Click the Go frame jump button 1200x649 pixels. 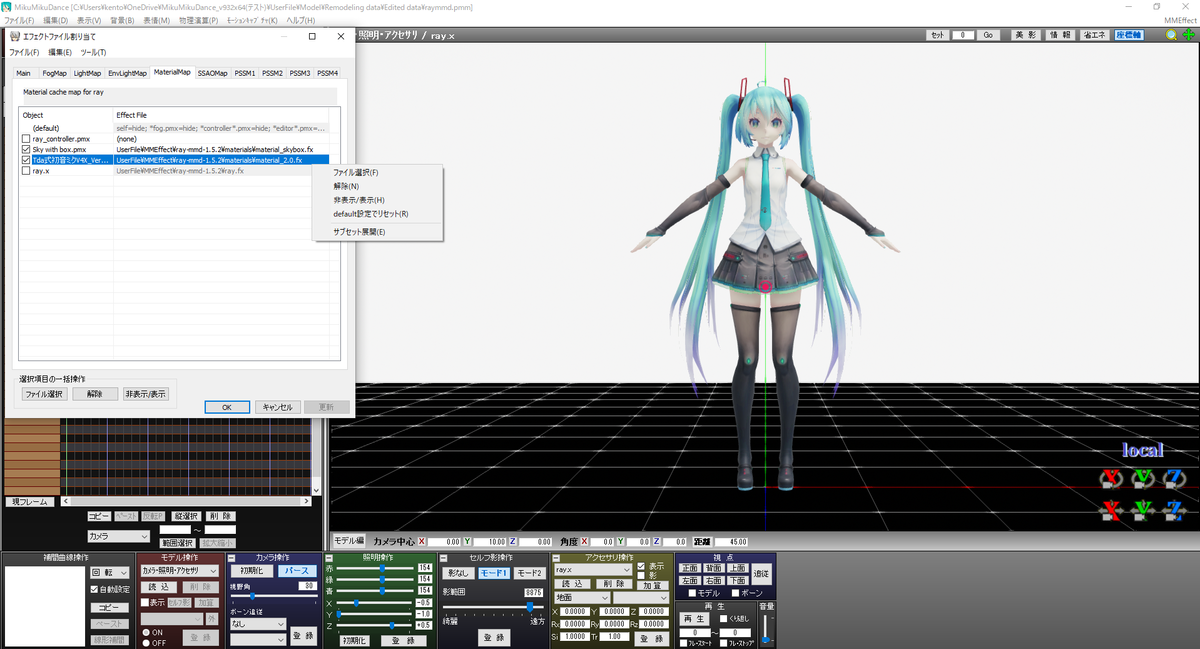988,34
